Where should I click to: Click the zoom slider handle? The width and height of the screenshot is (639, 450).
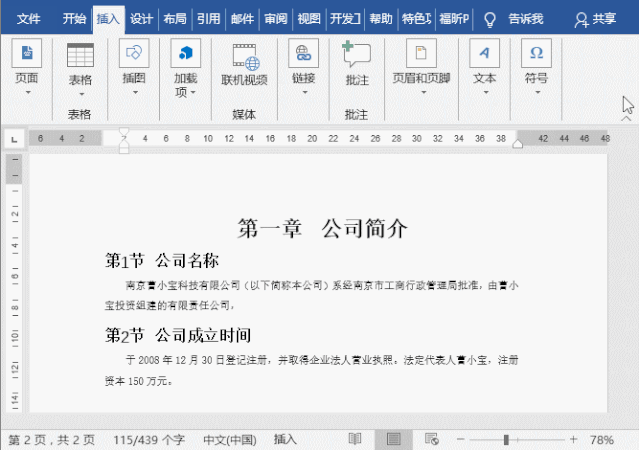(506, 439)
